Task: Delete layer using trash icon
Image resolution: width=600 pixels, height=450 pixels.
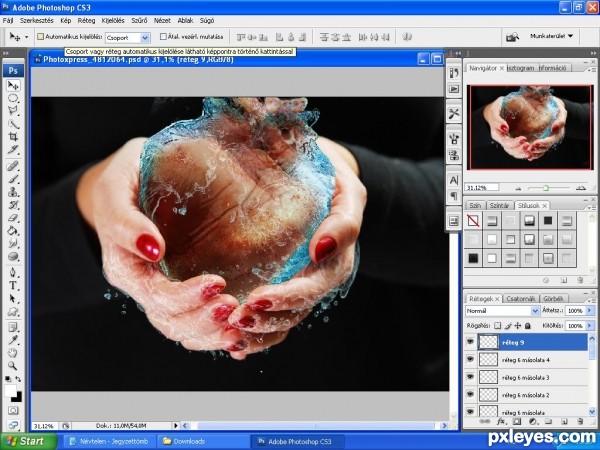Action: [x=580, y=421]
